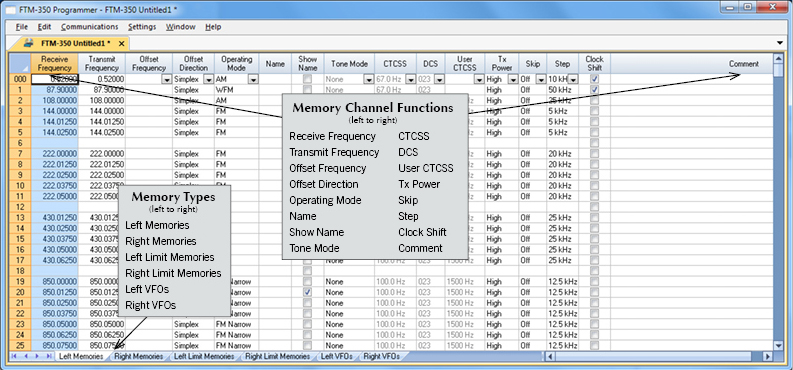Expand Offset Direction dropdown in row 000
The image size is (793, 370).
[208, 79]
